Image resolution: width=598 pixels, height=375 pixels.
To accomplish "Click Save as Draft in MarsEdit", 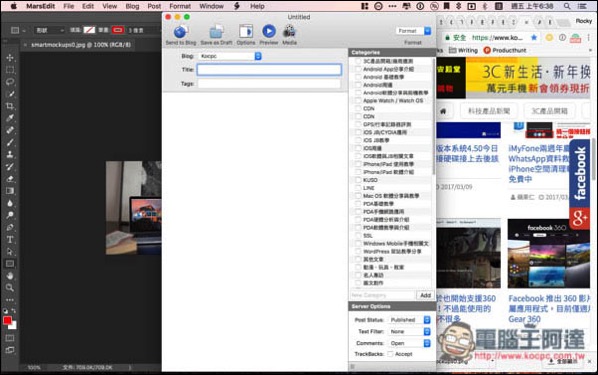I will point(216,35).
